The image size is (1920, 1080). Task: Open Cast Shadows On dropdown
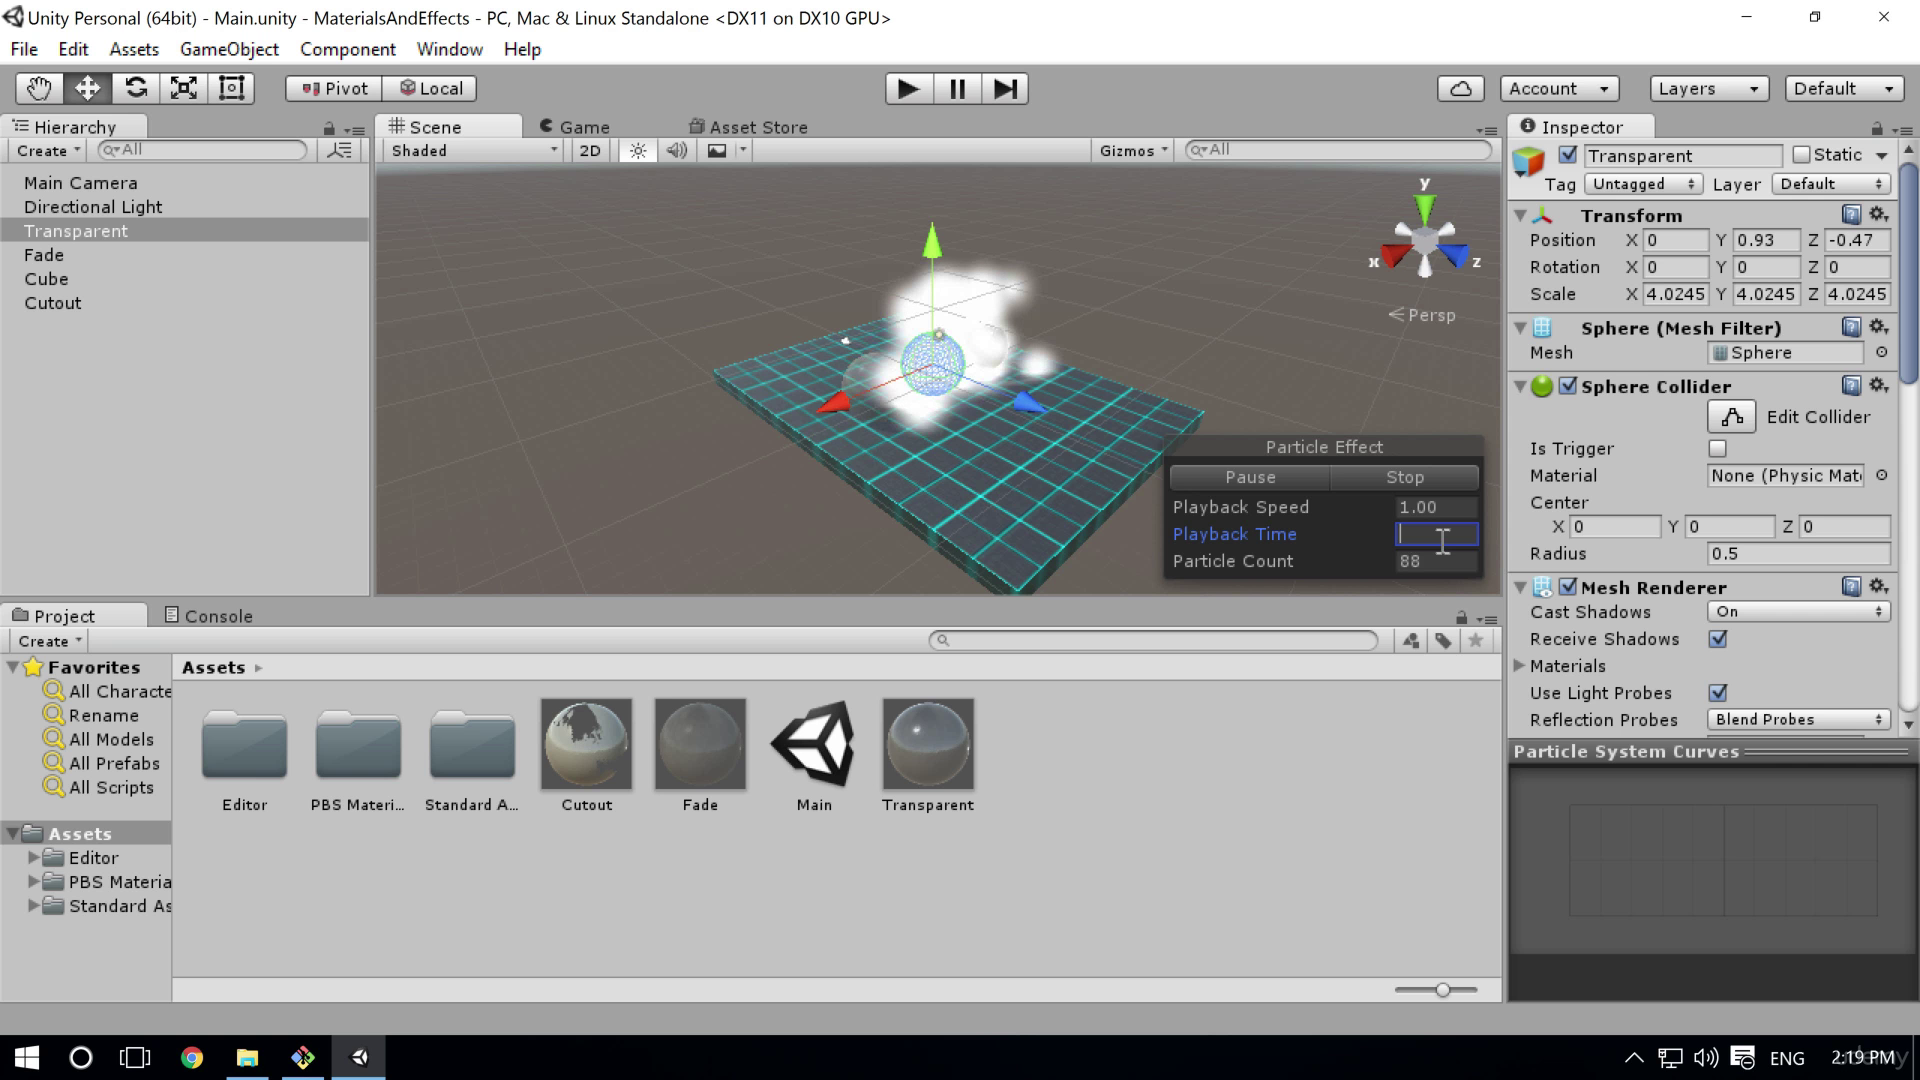pyautogui.click(x=1798, y=611)
